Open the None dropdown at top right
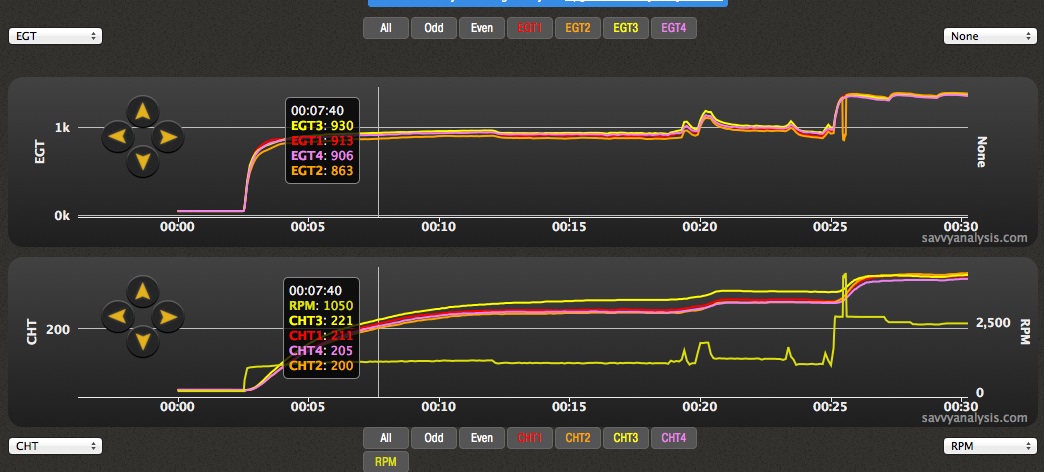This screenshot has width=1044, height=472. [989, 36]
